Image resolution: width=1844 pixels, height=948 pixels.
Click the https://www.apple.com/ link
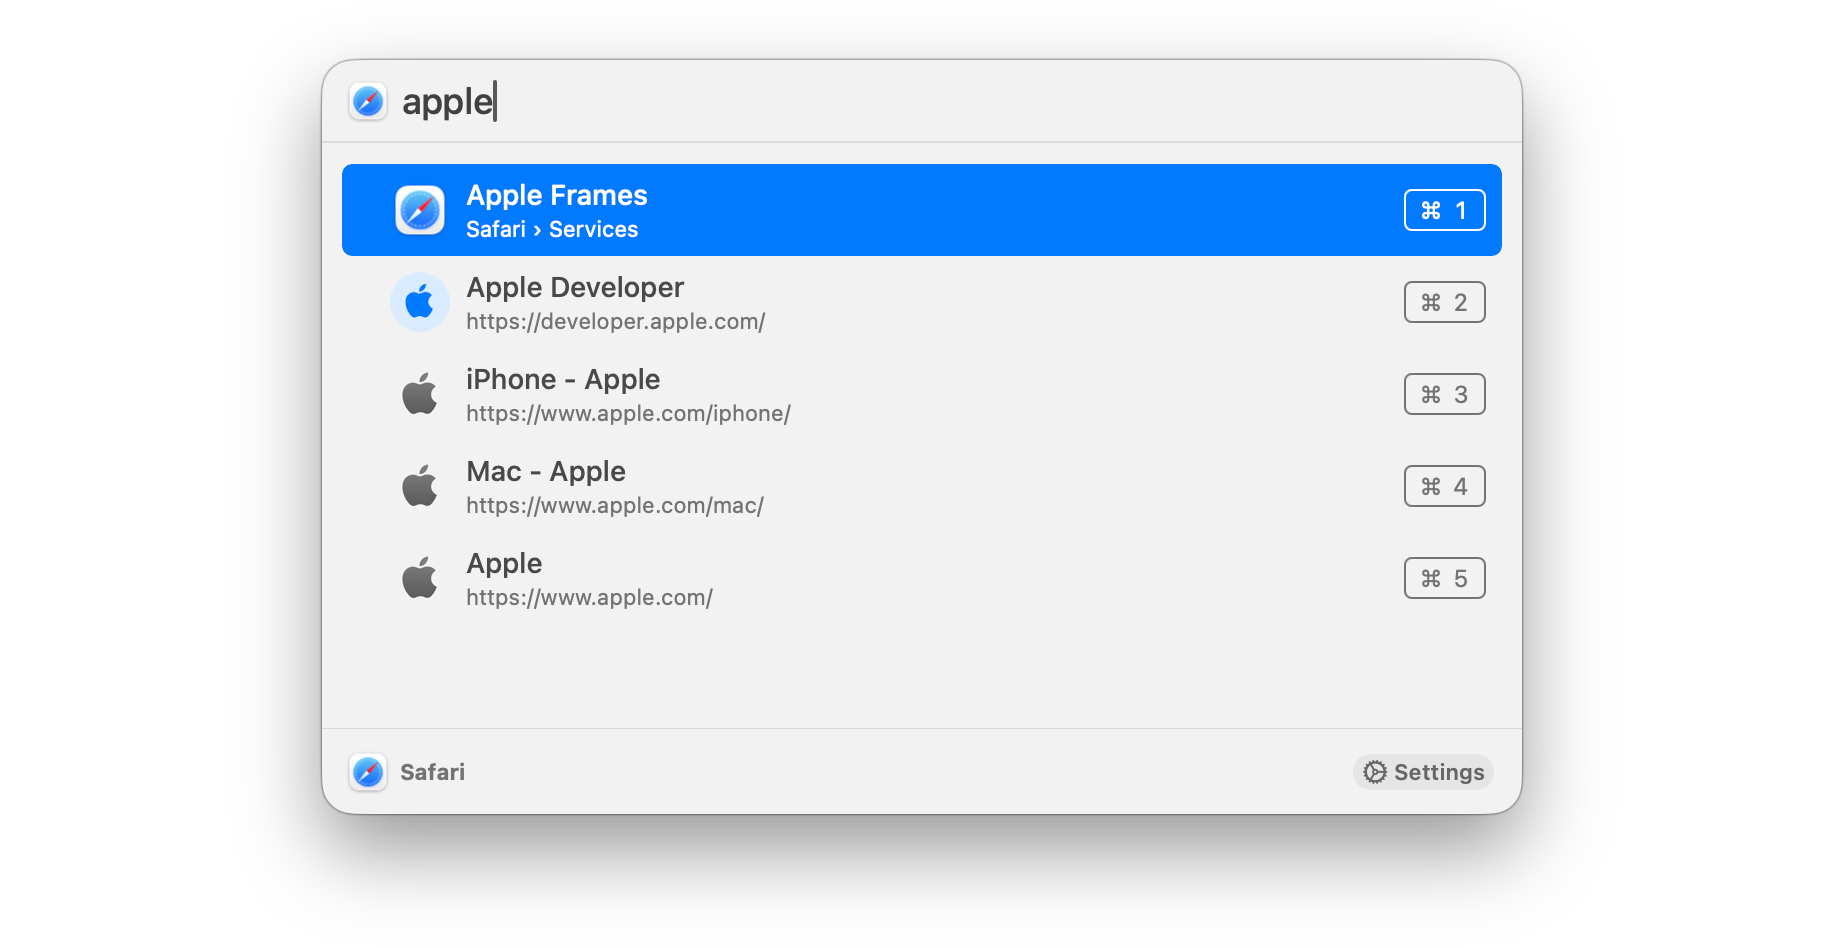pos(589,598)
